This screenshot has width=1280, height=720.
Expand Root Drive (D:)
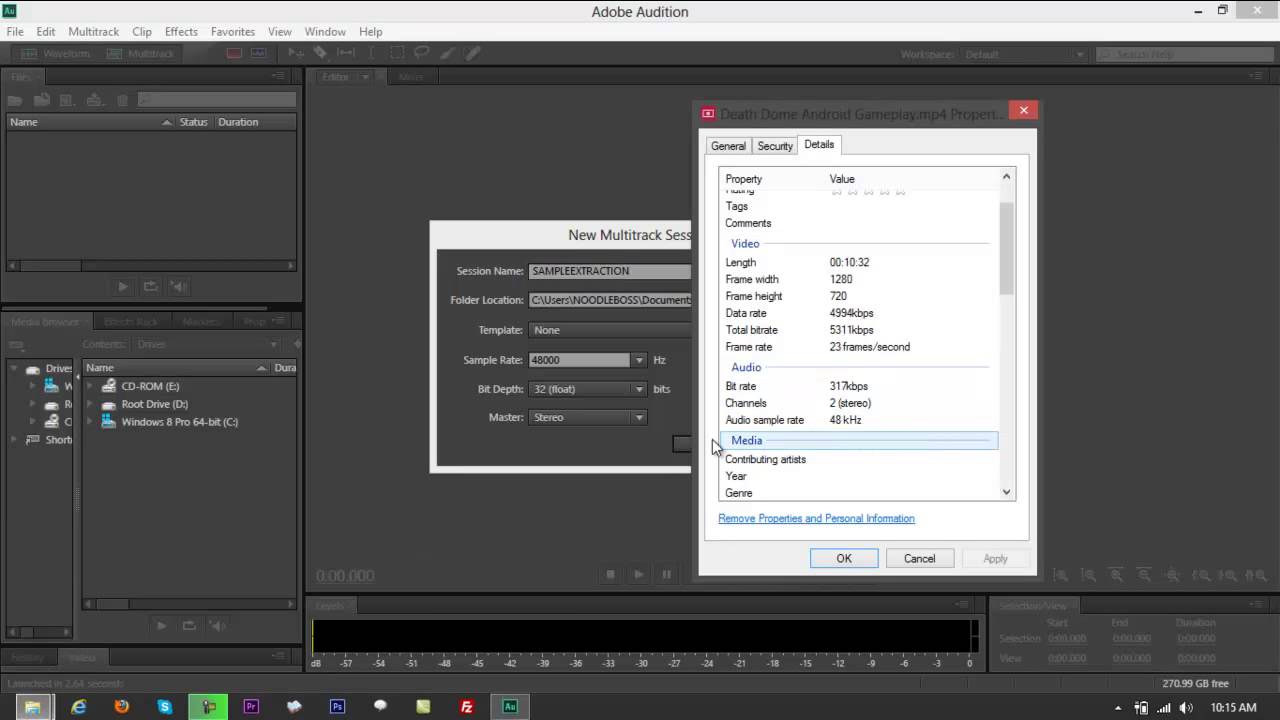[x=90, y=404]
